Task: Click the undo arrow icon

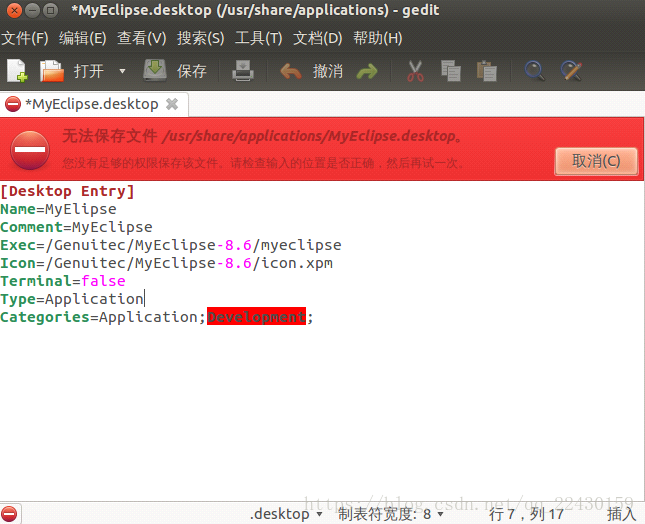Action: [x=291, y=71]
